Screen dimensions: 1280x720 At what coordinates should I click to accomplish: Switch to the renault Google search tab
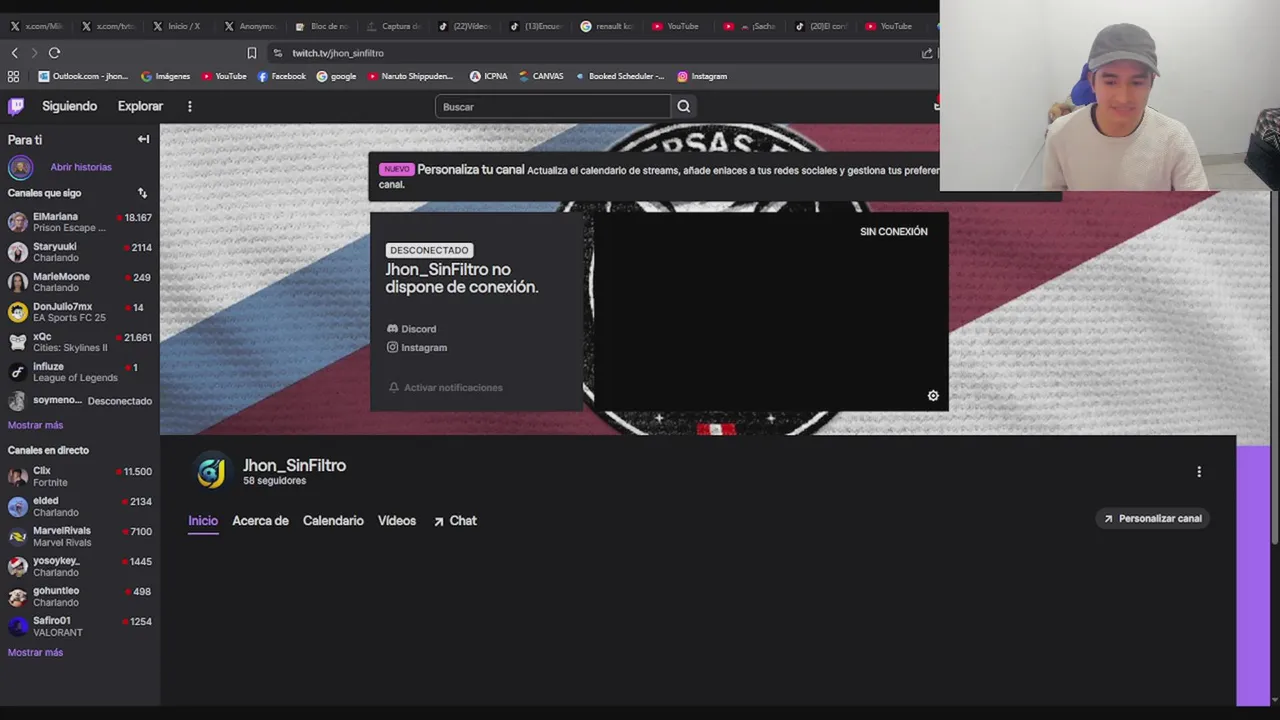pyautogui.click(x=608, y=26)
